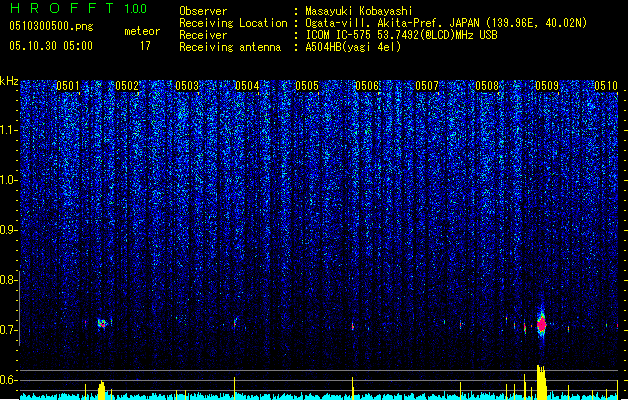This screenshot has height=400, width=629.
Task: Click the meteor echo blob after 0501
Action: [x=102, y=323]
